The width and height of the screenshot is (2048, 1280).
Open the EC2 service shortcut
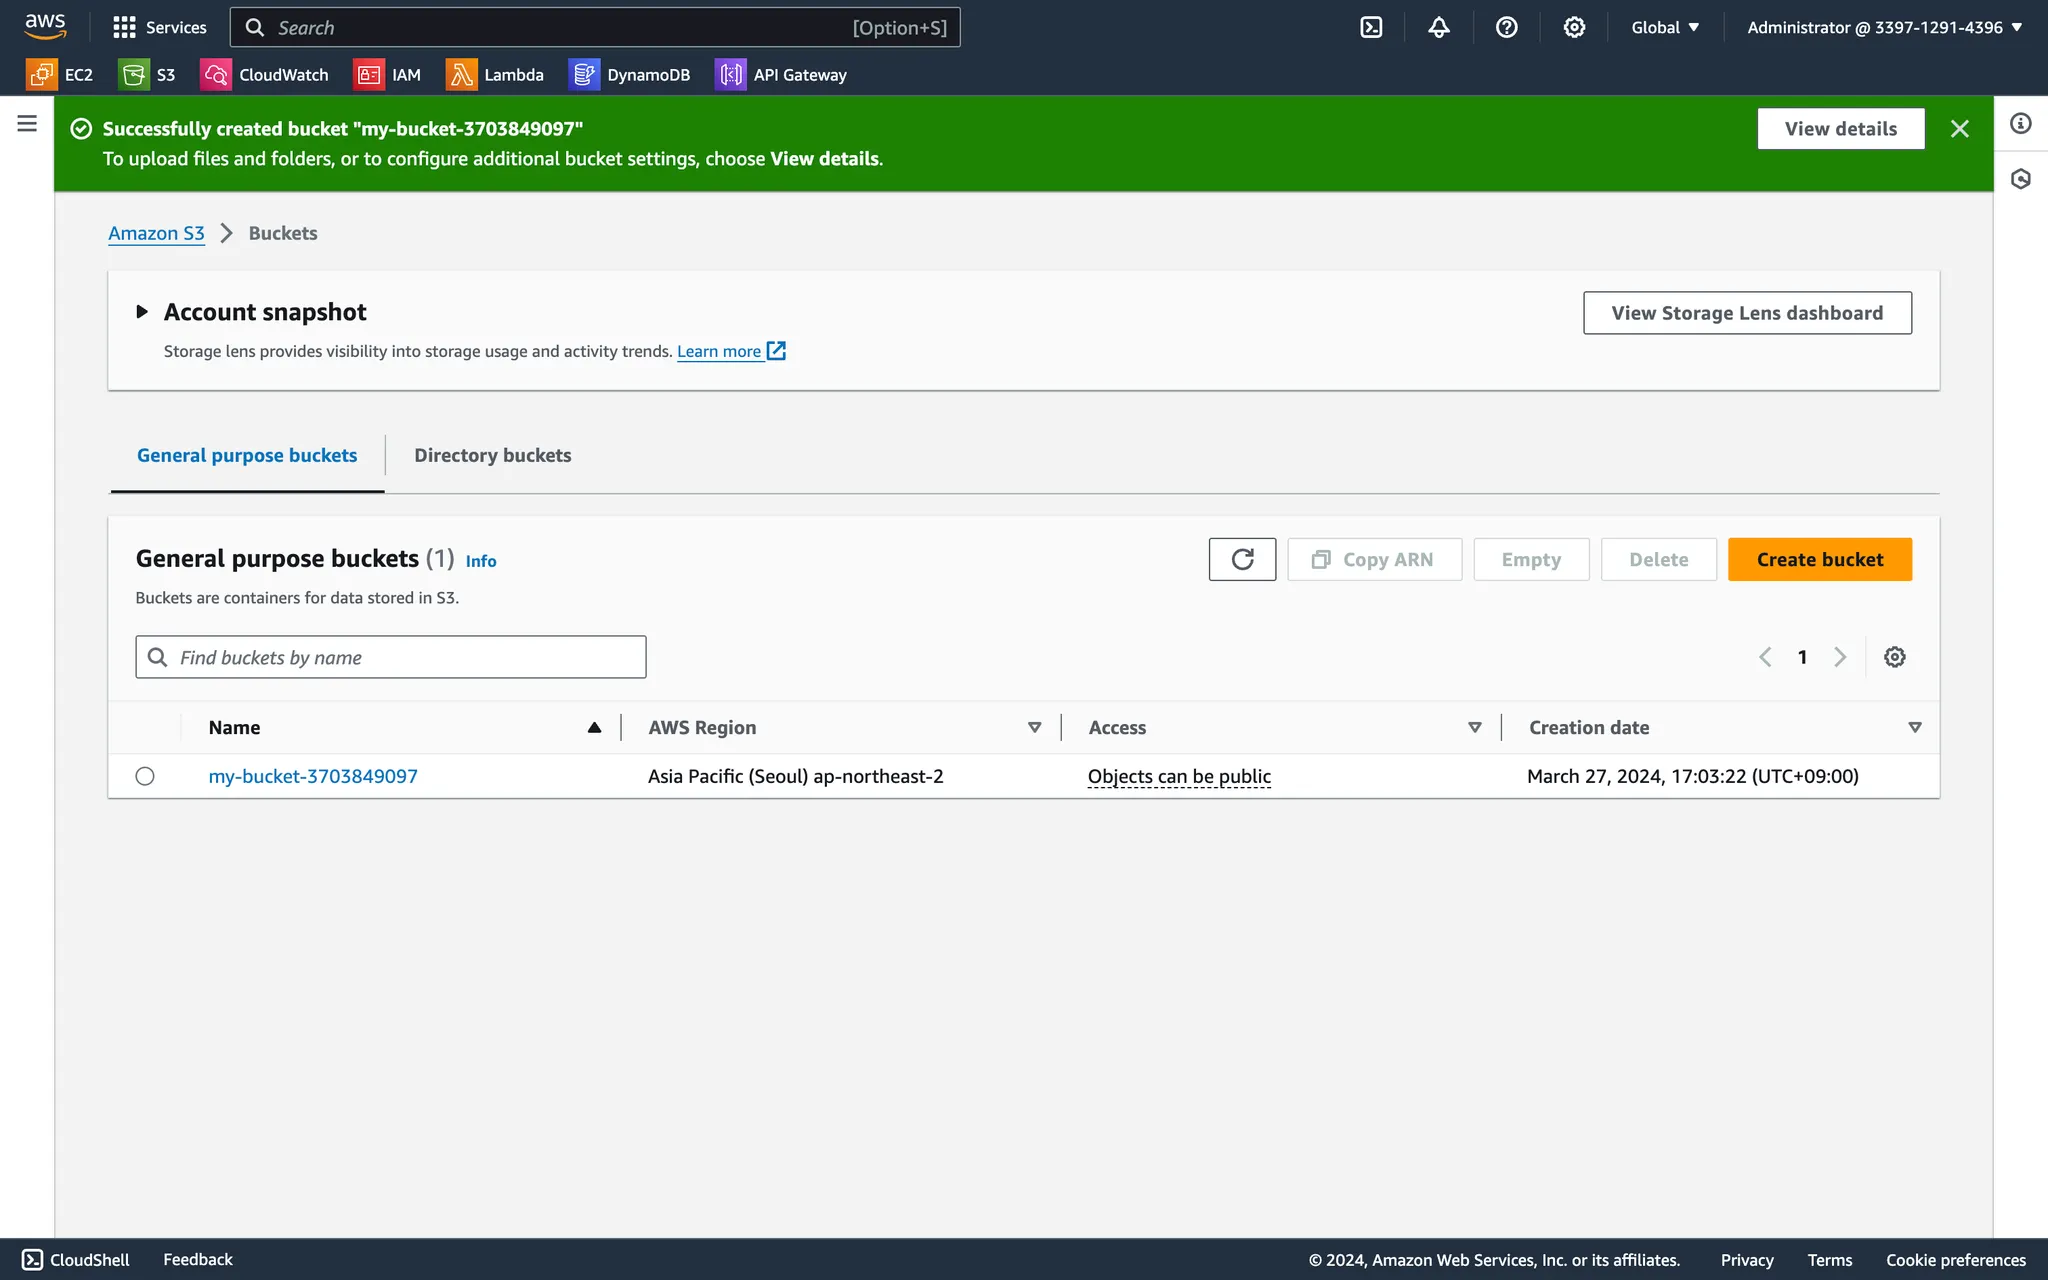60,75
